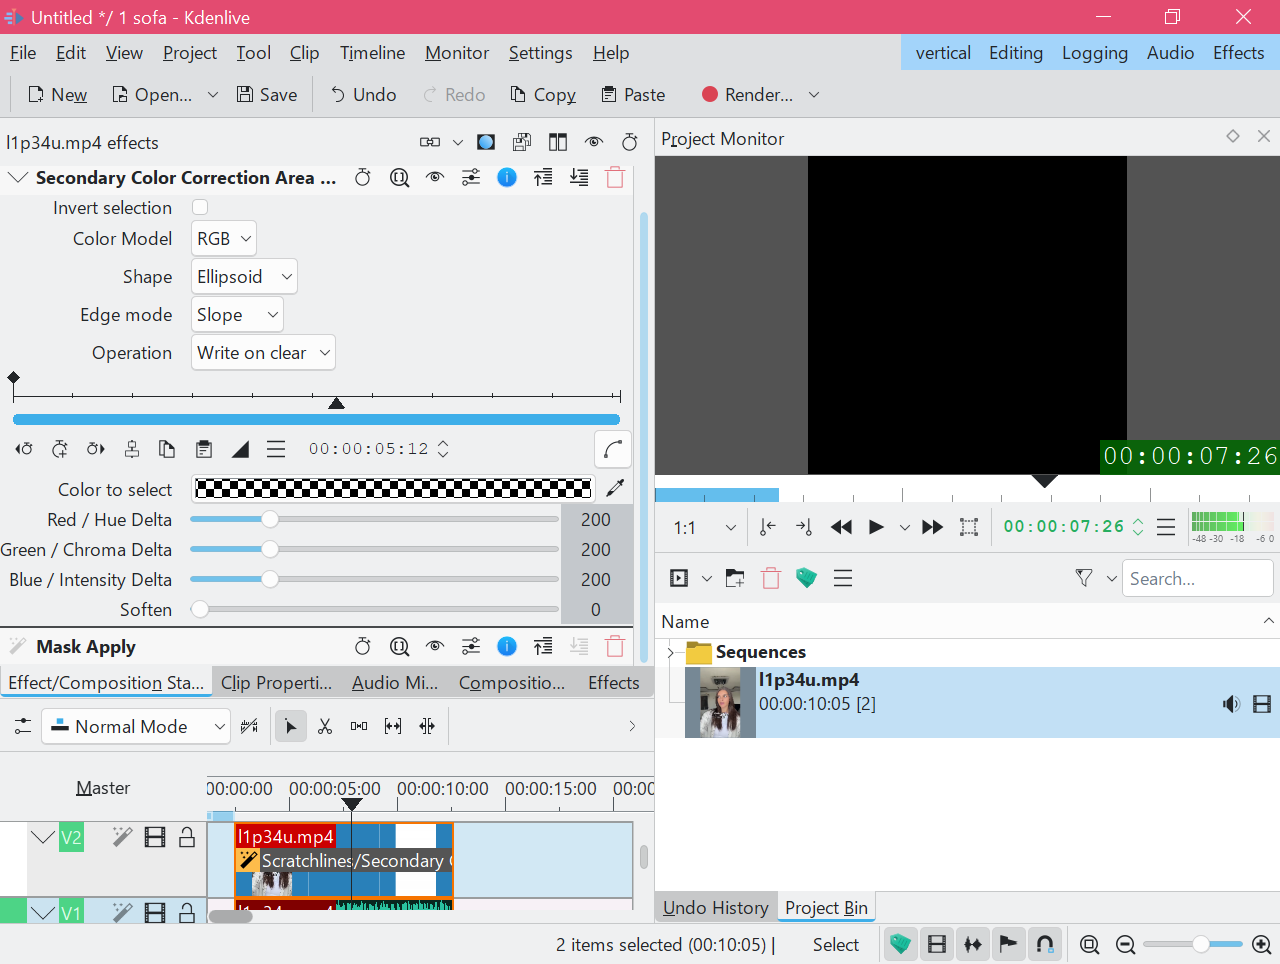Open the Color Model RGB dropdown
The height and width of the screenshot is (964, 1280).
pos(224,239)
